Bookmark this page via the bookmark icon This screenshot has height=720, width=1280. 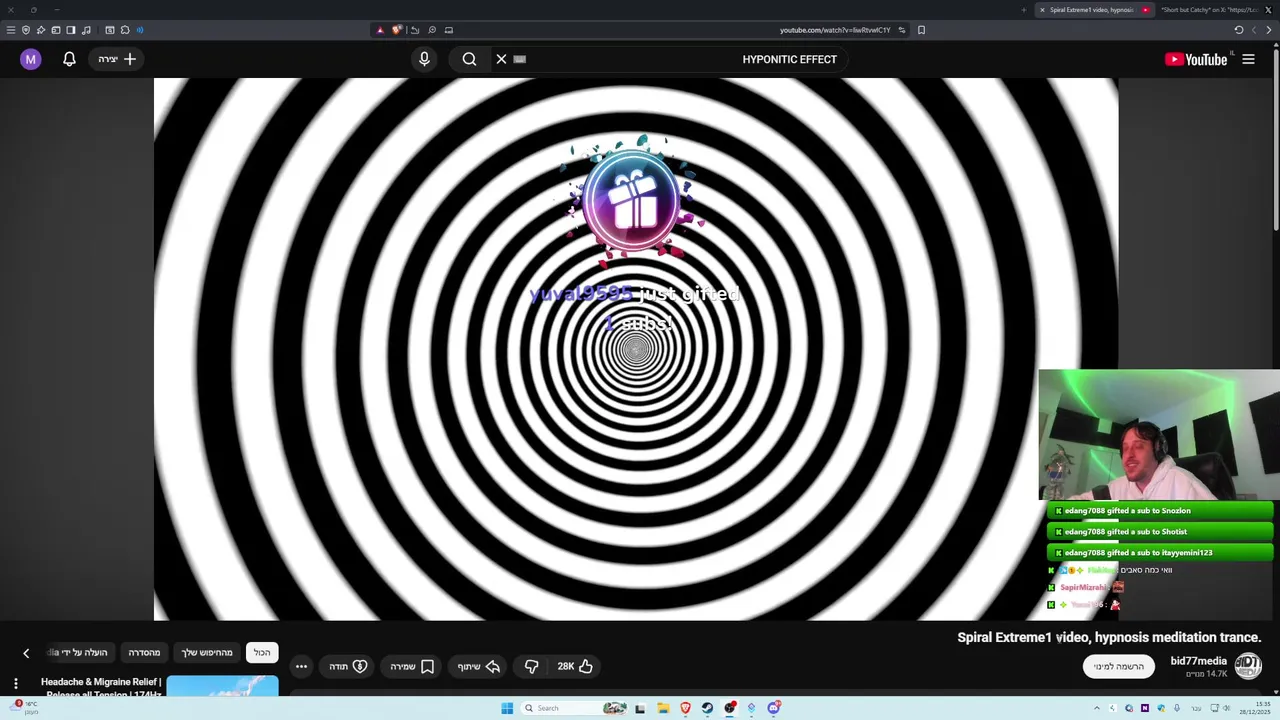[x=921, y=30]
